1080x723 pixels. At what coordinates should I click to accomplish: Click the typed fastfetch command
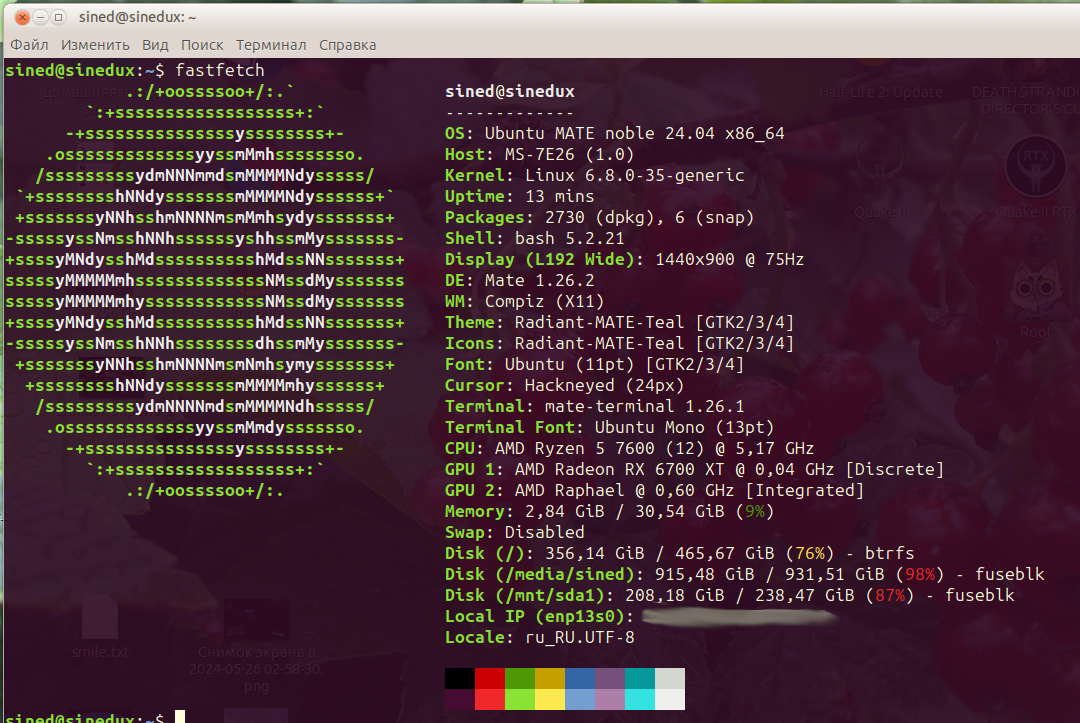tap(220, 70)
